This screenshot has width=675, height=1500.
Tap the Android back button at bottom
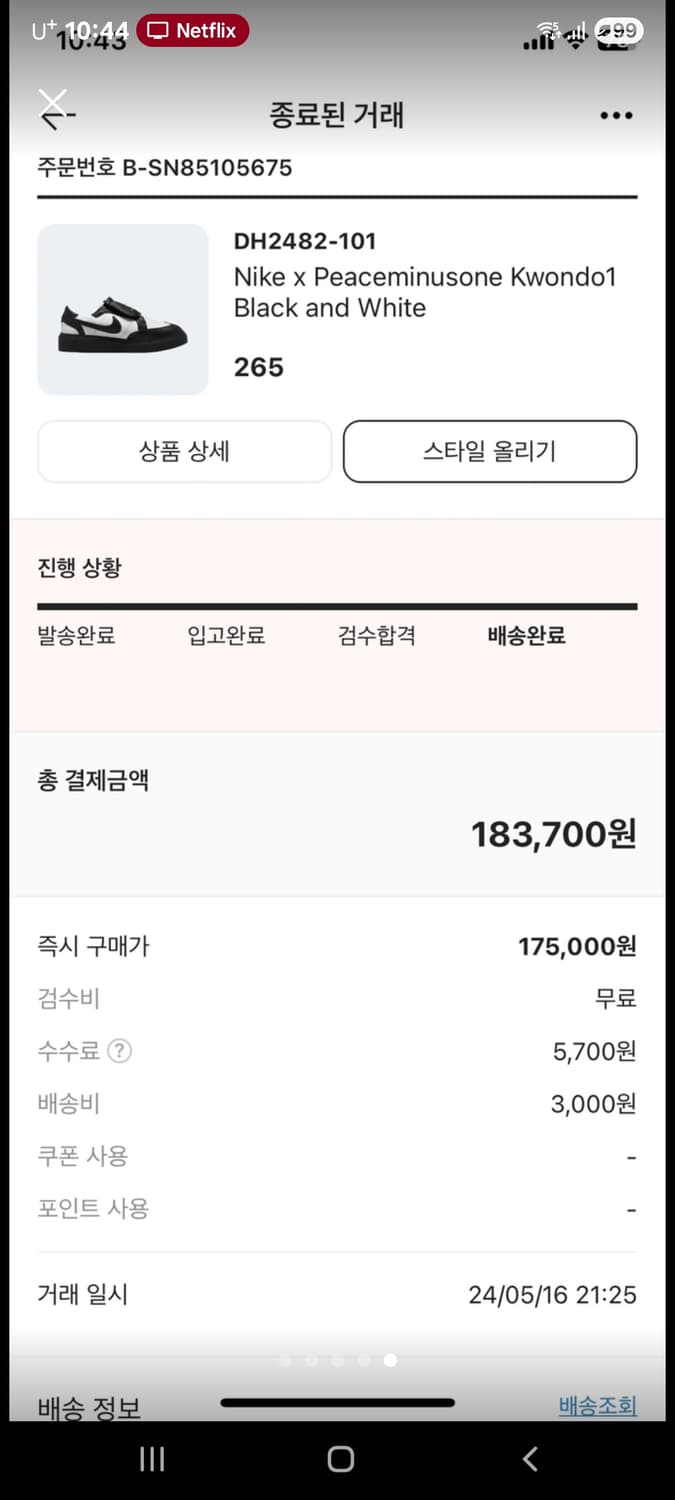point(529,1459)
